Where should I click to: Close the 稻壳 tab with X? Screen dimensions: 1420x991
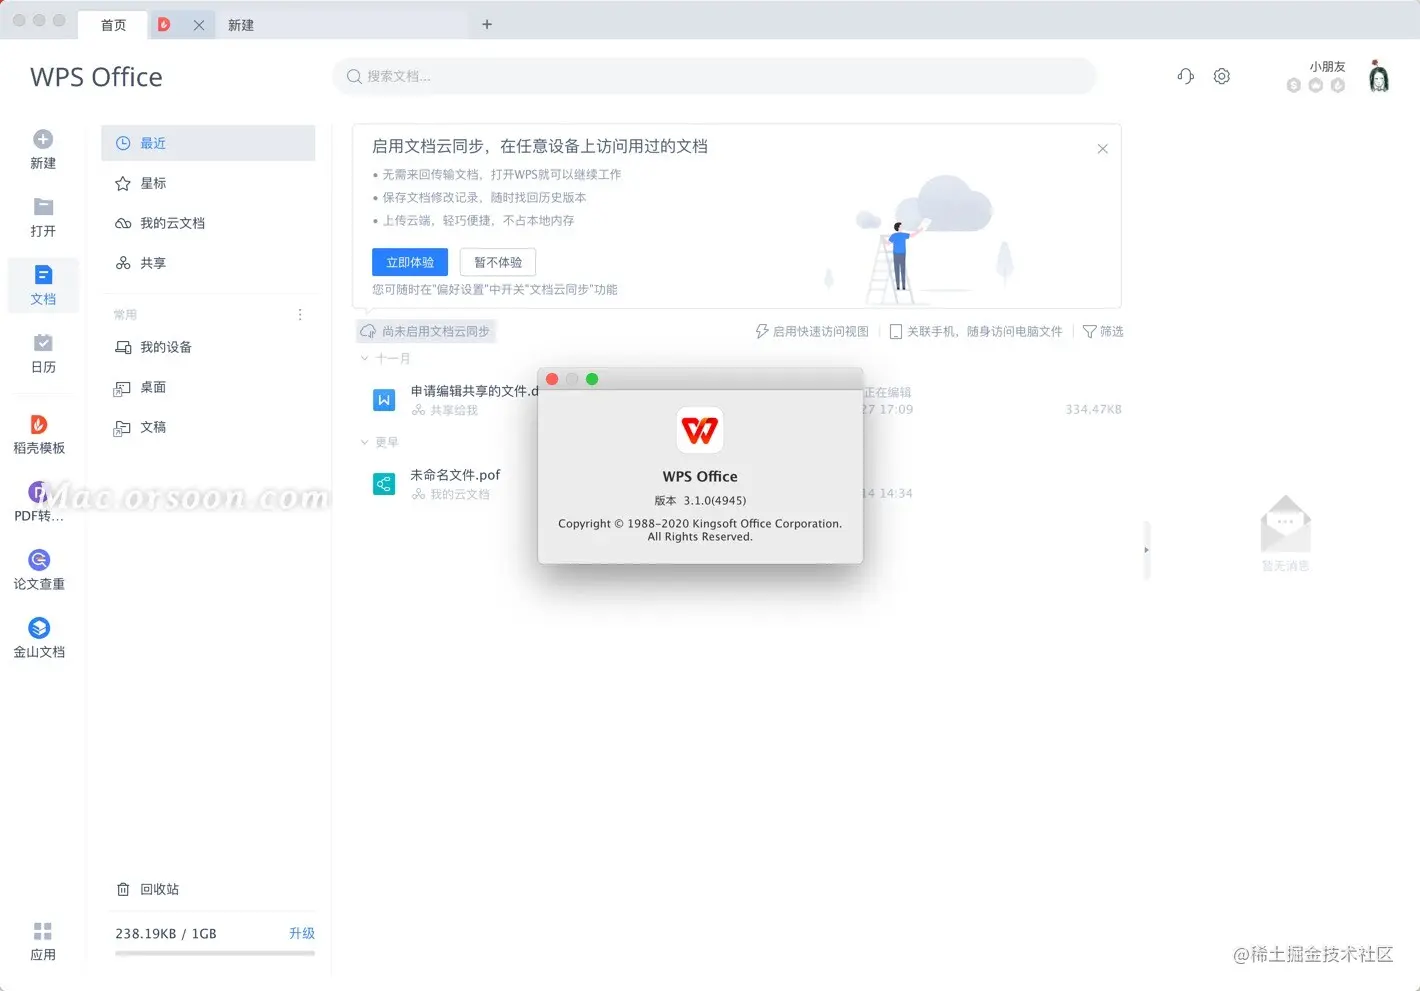click(199, 25)
